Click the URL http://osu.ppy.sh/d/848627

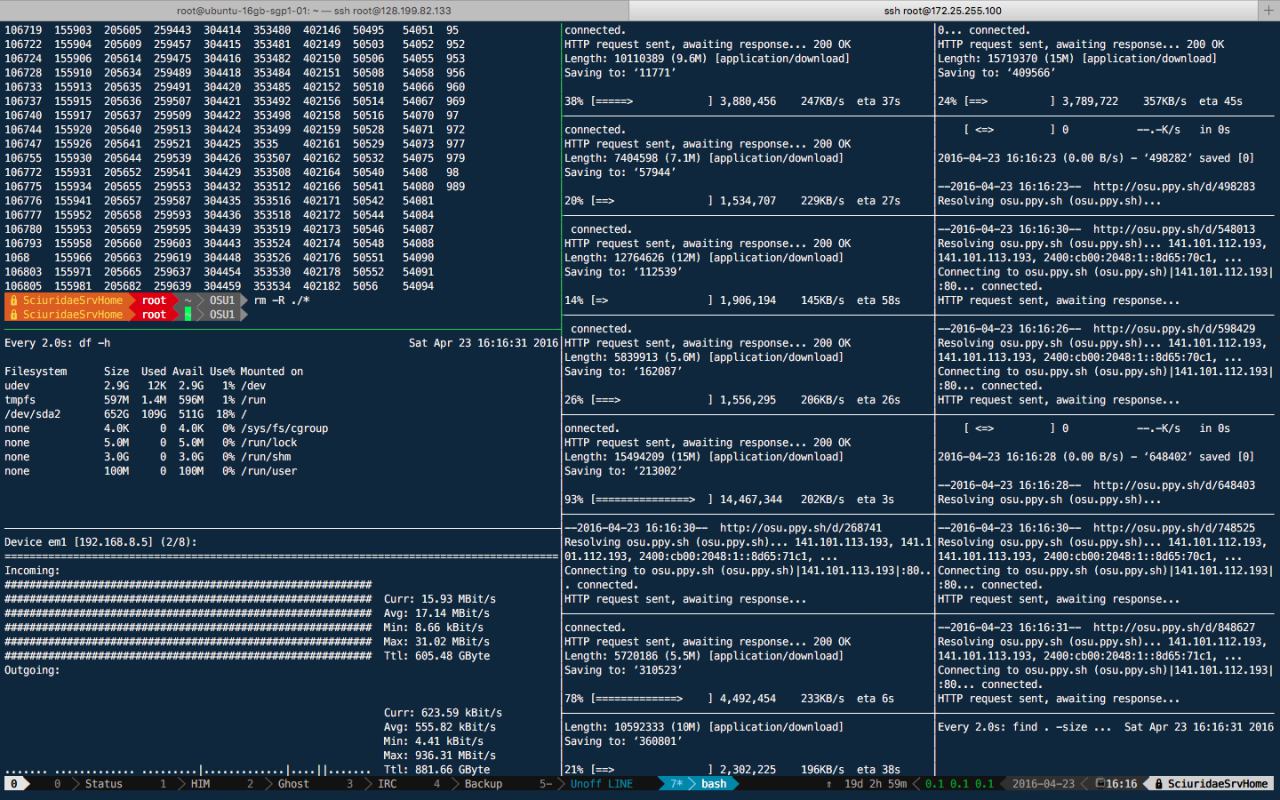(1174, 628)
